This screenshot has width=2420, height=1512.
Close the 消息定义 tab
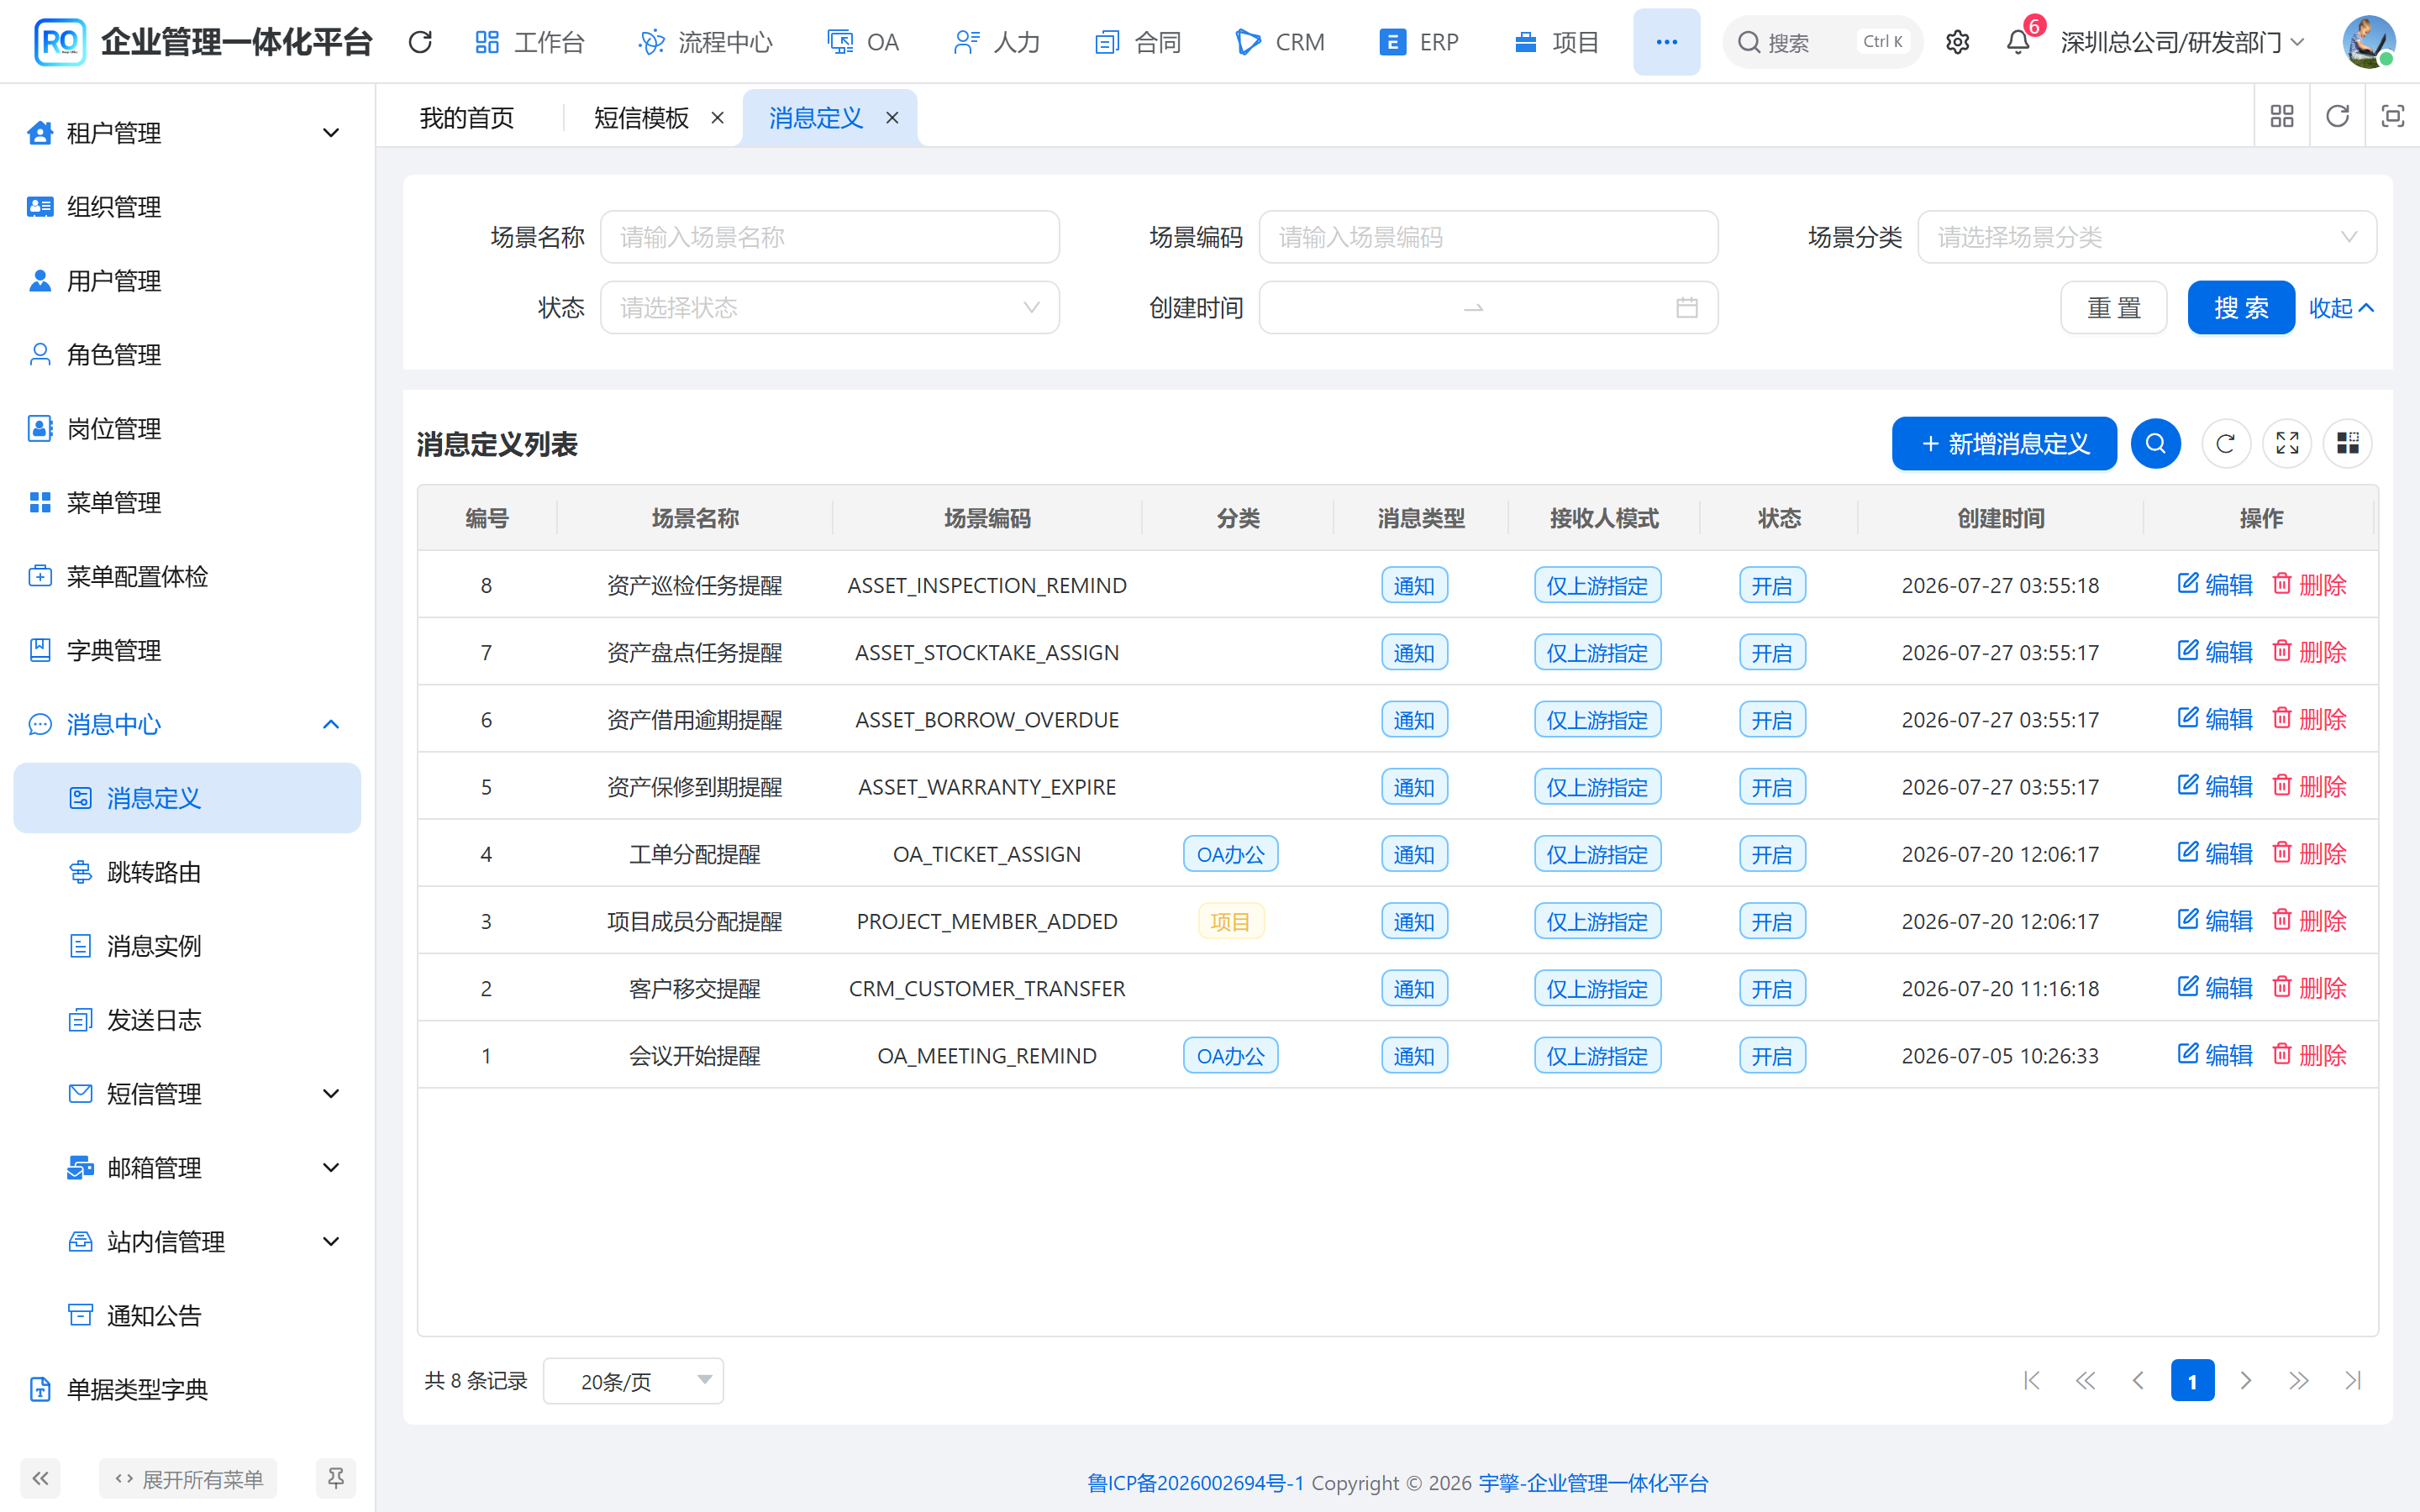click(x=892, y=118)
